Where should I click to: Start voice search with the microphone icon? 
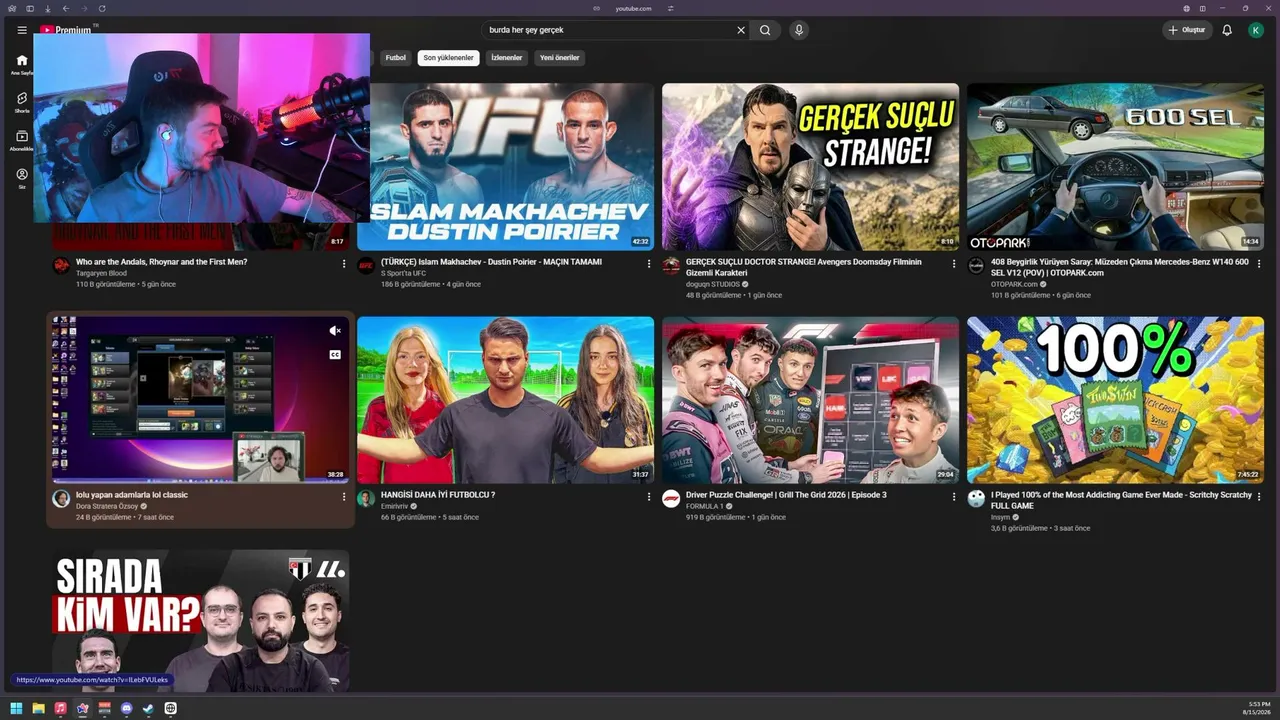click(798, 30)
